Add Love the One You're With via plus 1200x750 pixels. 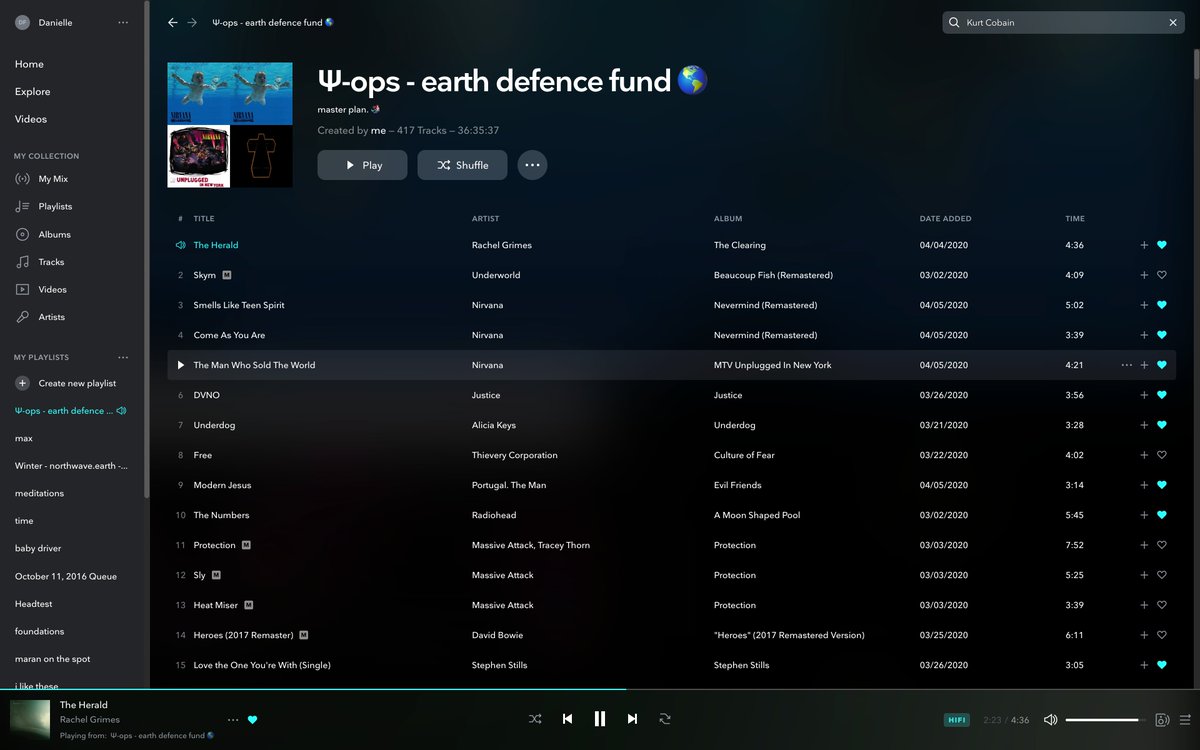coord(1144,665)
